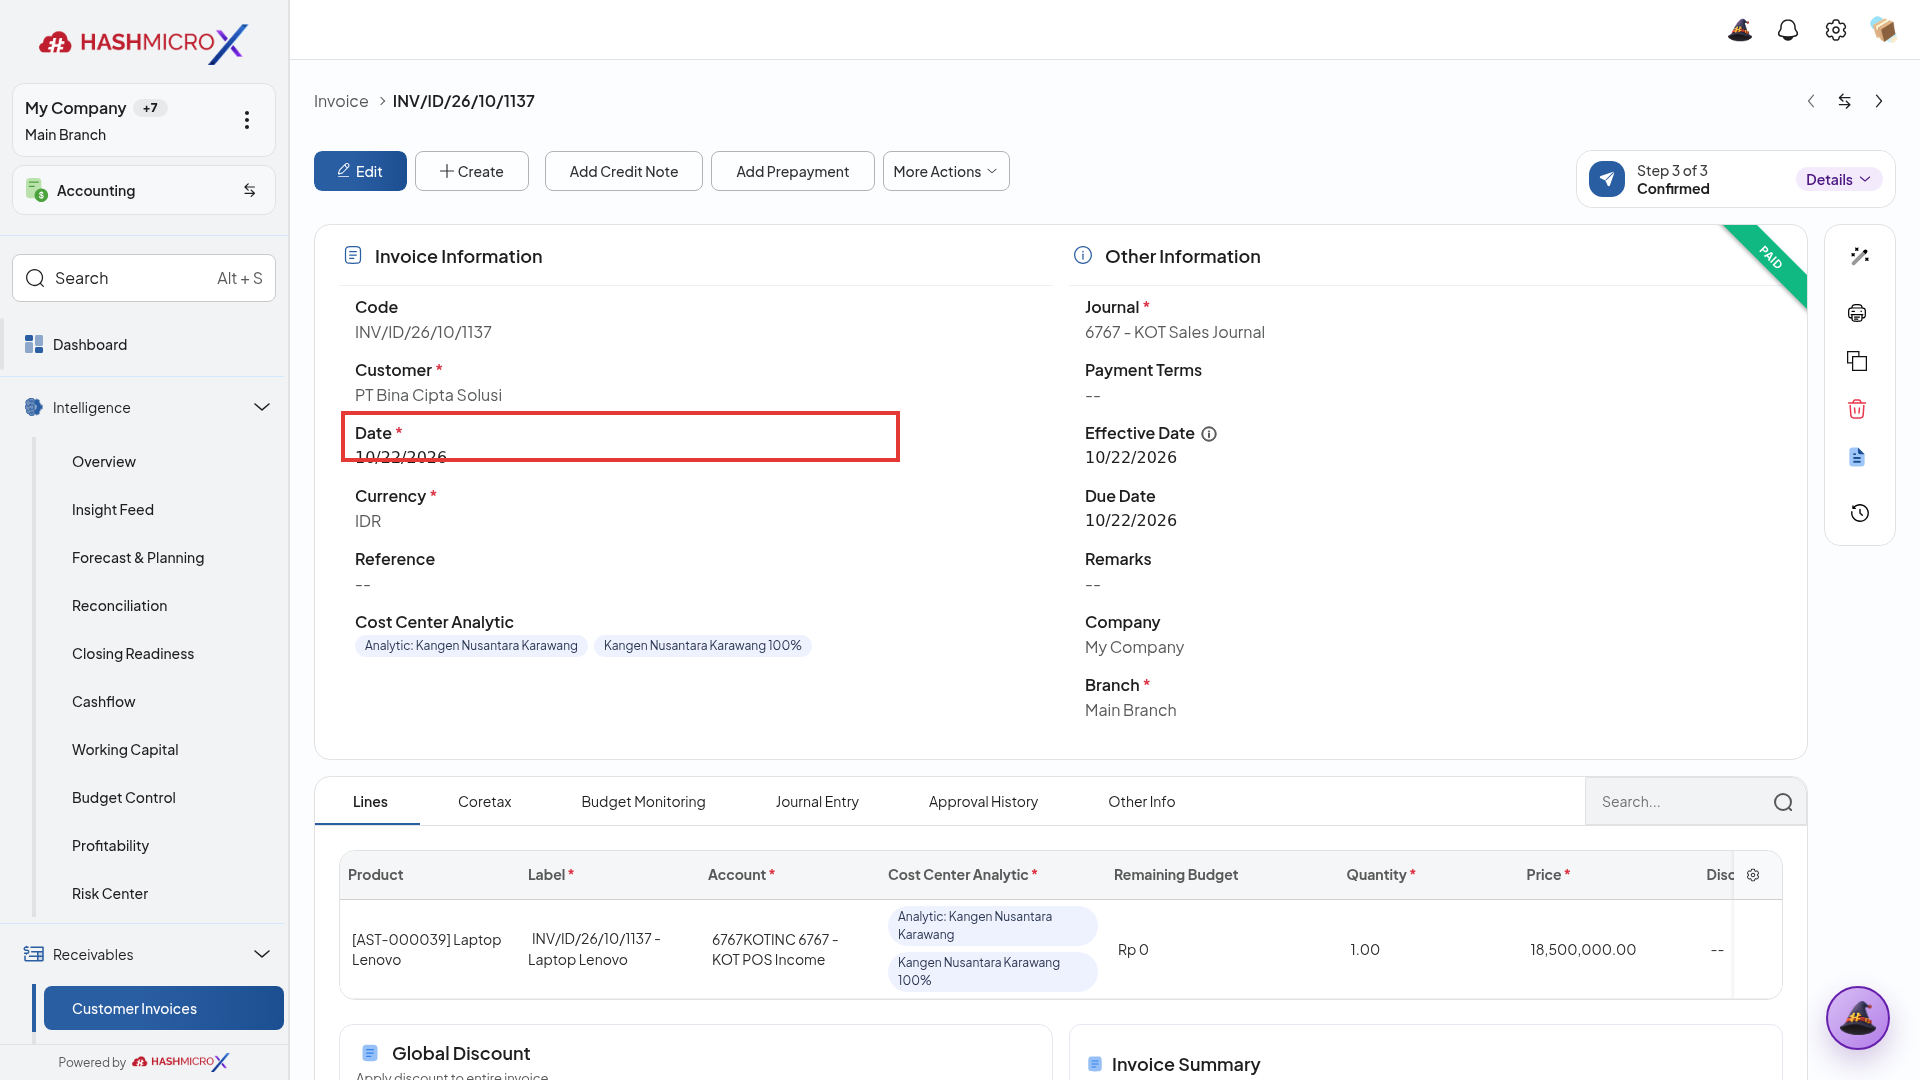Click the history clock icon in side toolbar
Viewport: 1920px width, 1080px height.
tap(1860, 513)
